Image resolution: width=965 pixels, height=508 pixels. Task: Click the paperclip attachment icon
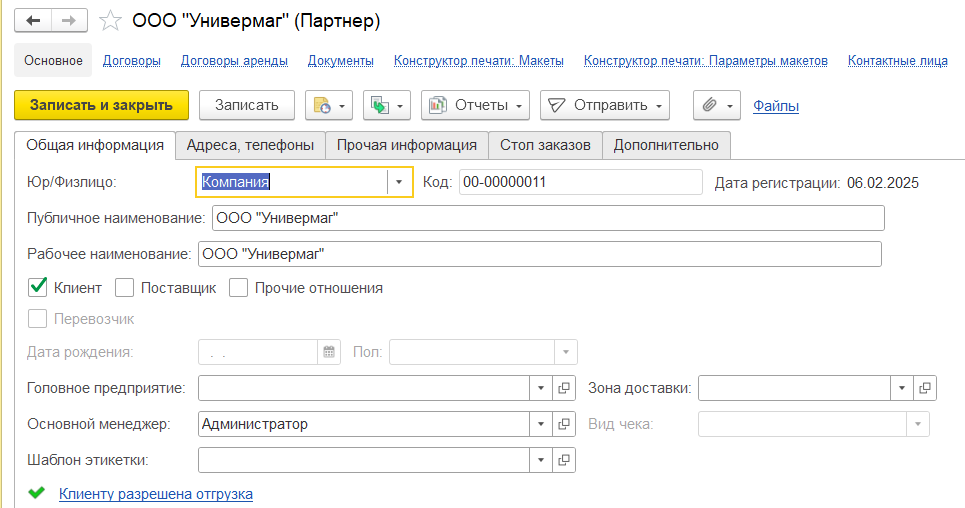click(711, 105)
